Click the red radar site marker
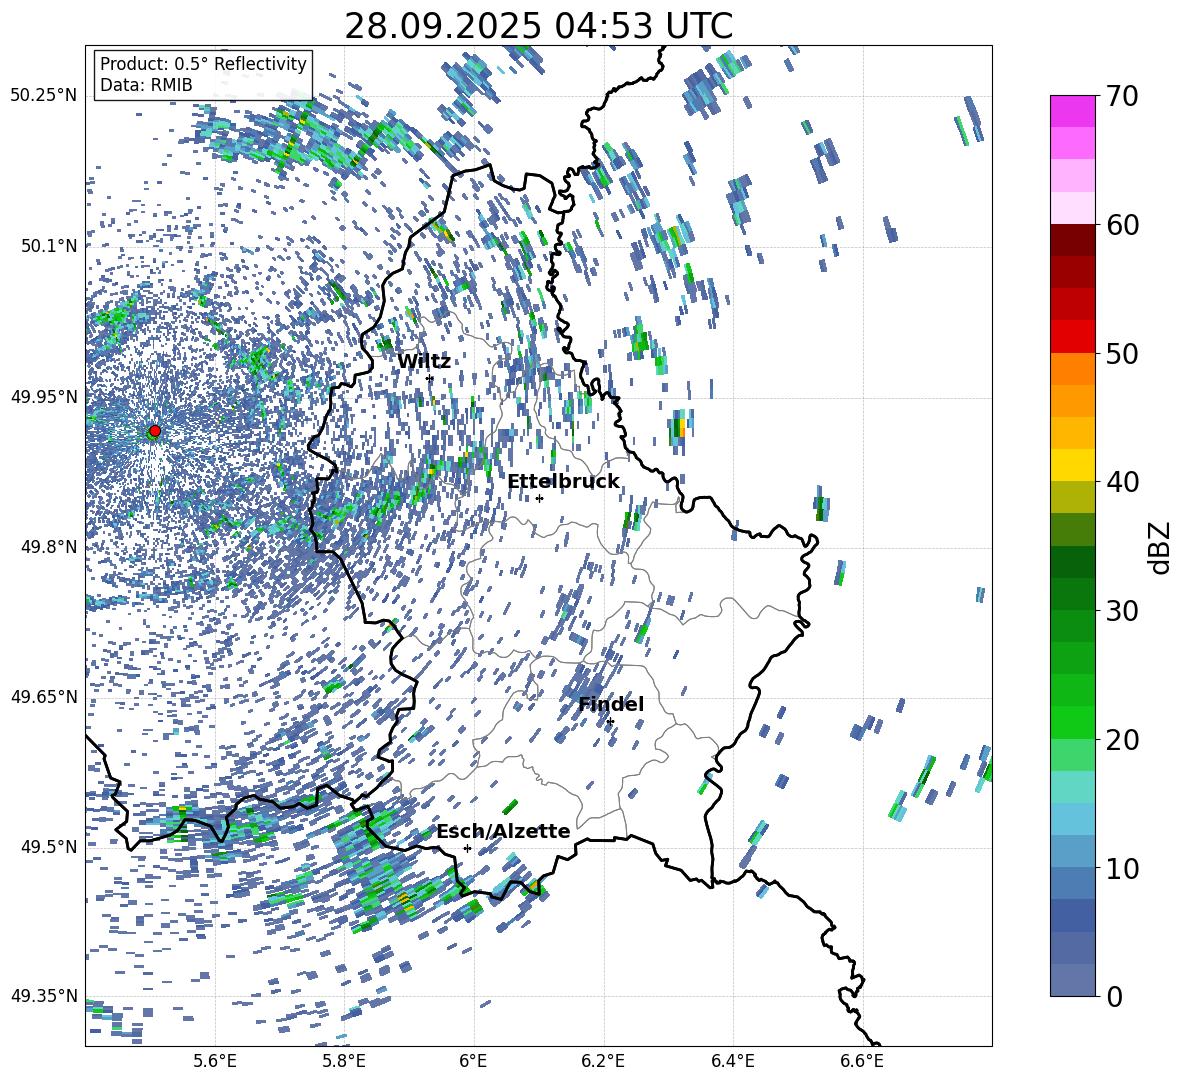The image size is (1184, 1081). pos(155,431)
